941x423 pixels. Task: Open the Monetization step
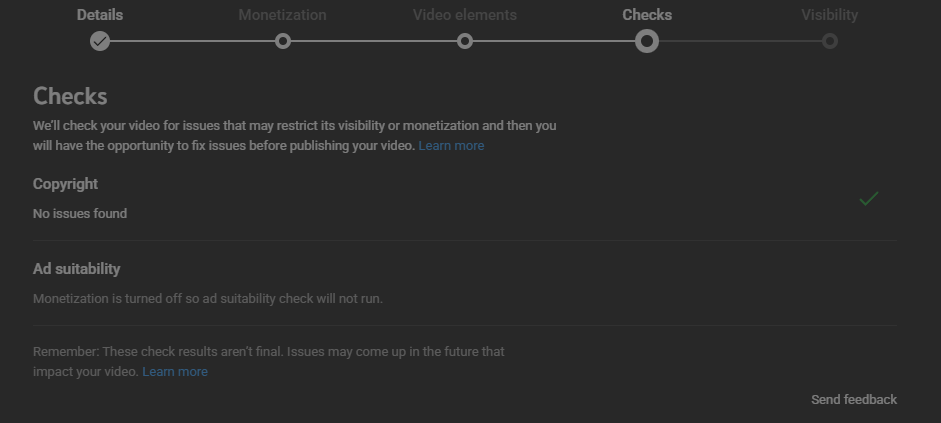282,15
